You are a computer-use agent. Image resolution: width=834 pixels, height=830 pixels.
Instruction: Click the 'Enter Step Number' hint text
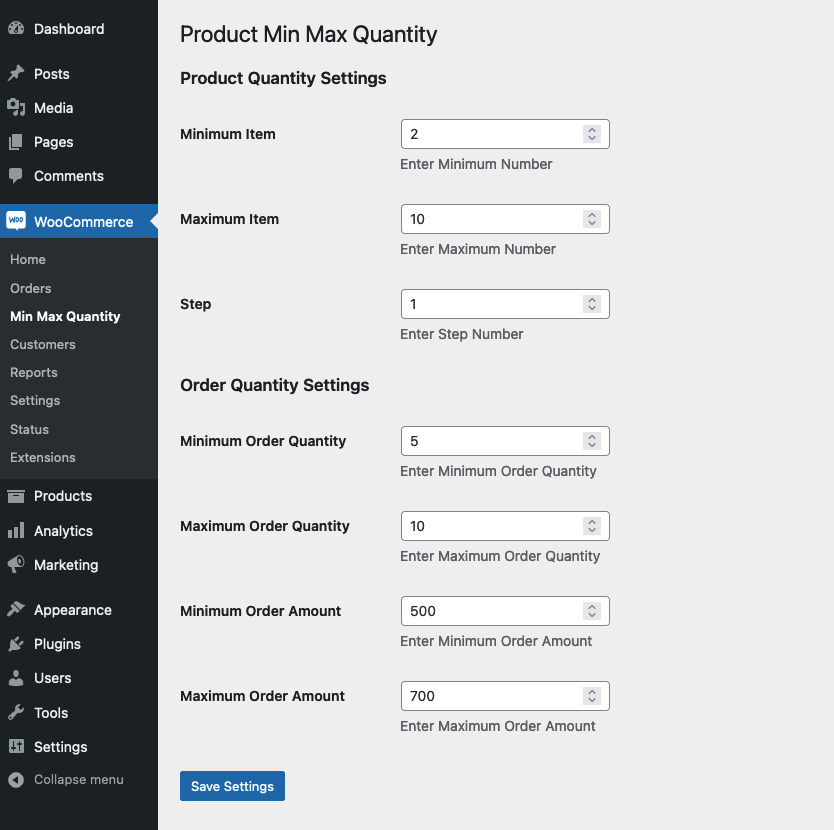pos(462,334)
